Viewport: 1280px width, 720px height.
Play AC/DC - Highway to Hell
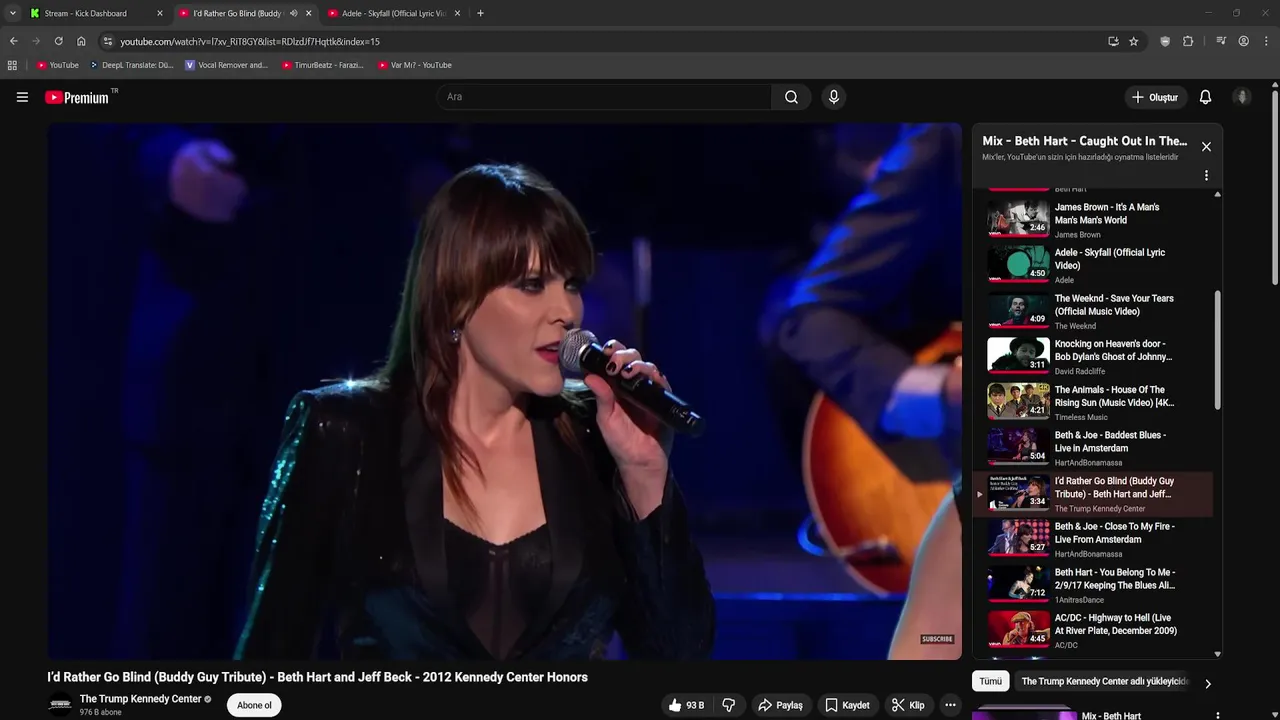[1093, 630]
